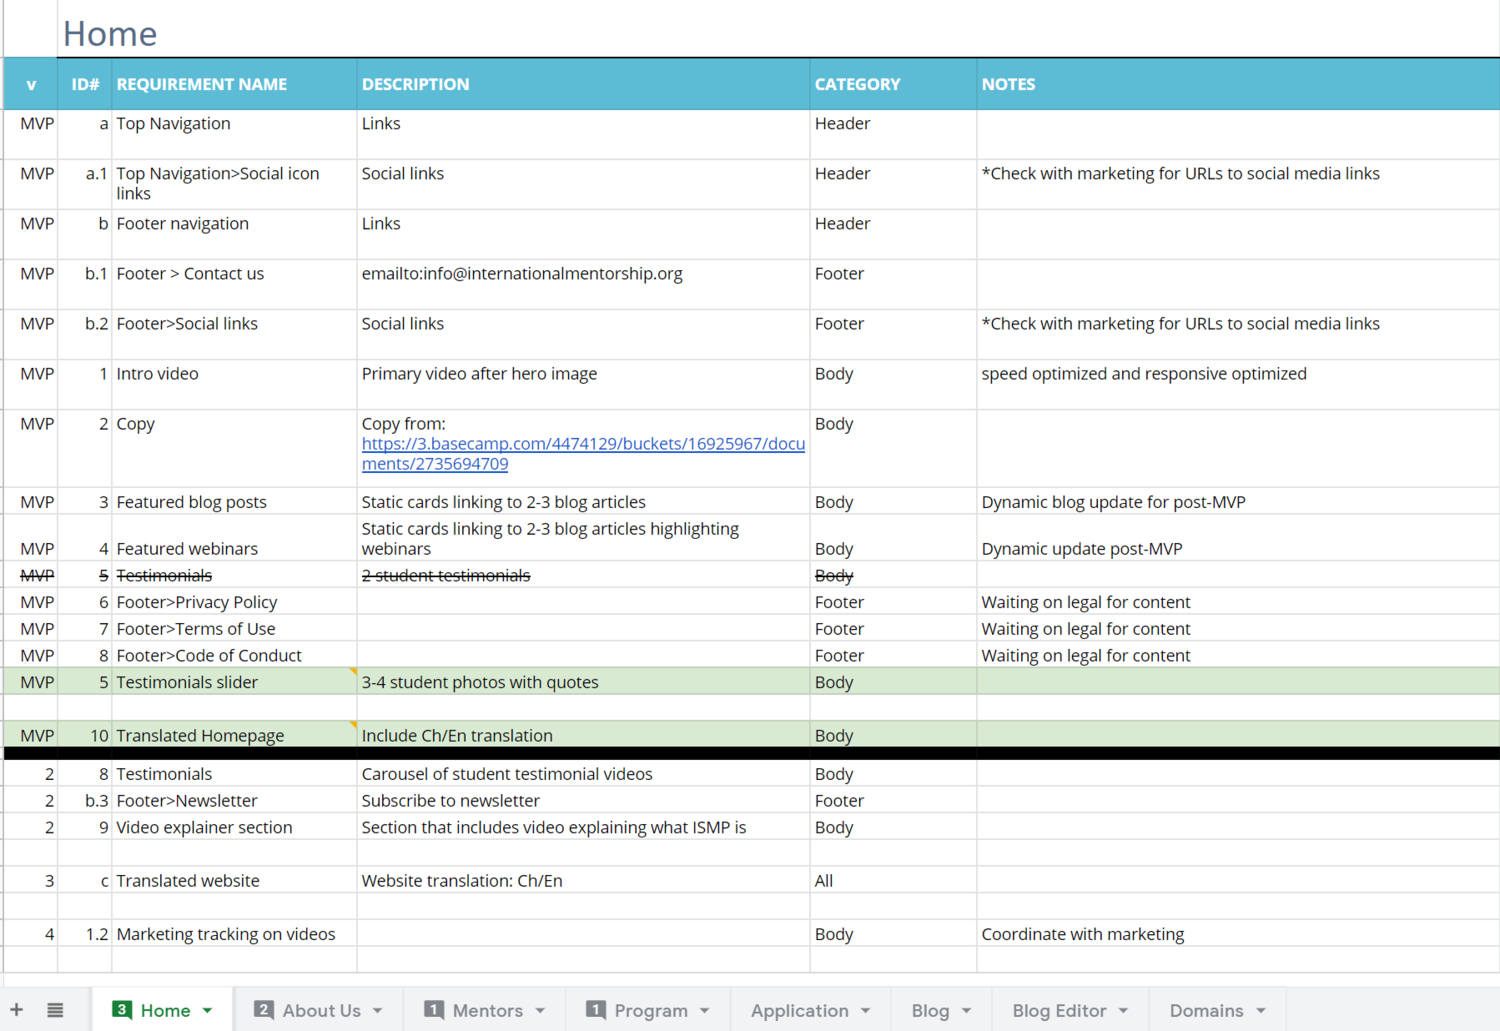This screenshot has height=1031, width=1500.
Task: Select the 'Featured blog posts' cell
Action: tap(234, 501)
